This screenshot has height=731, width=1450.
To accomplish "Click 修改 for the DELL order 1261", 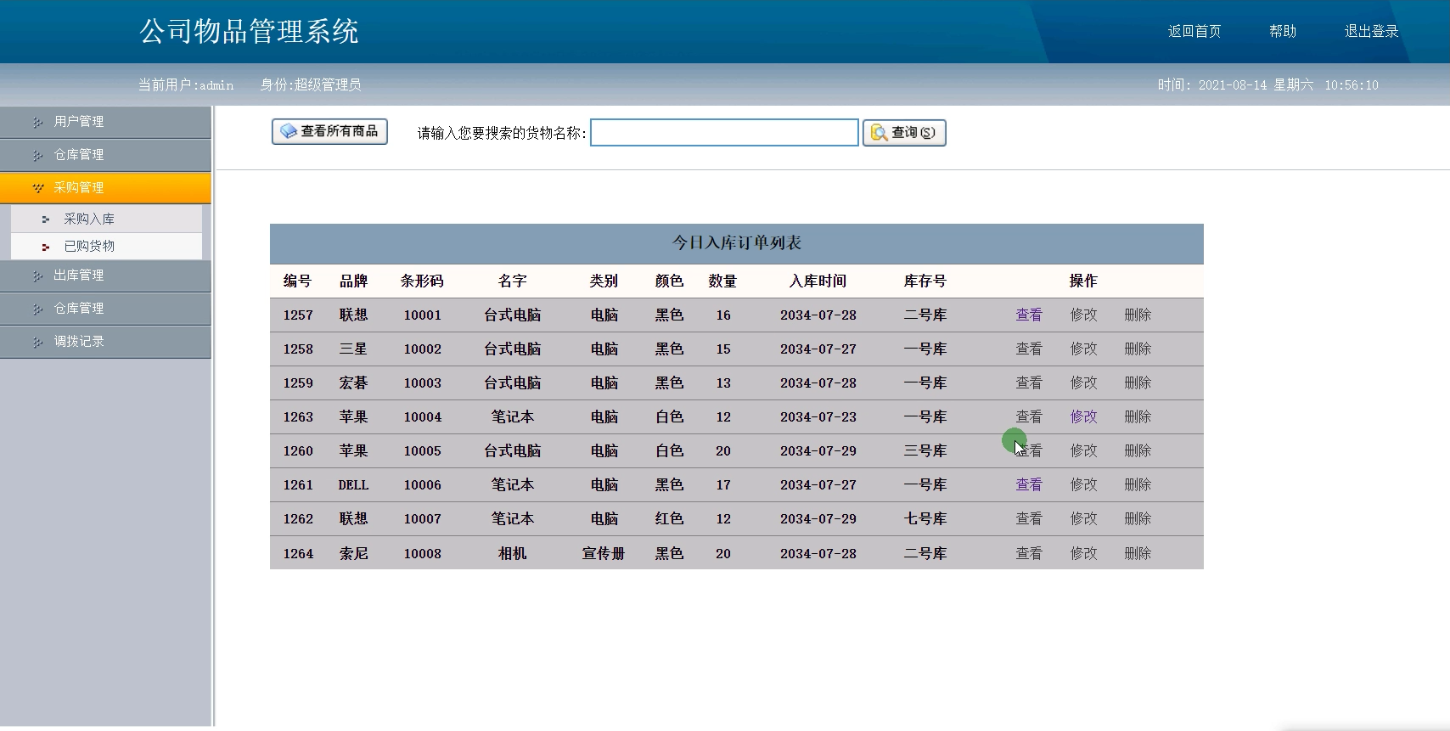I will coord(1083,485).
